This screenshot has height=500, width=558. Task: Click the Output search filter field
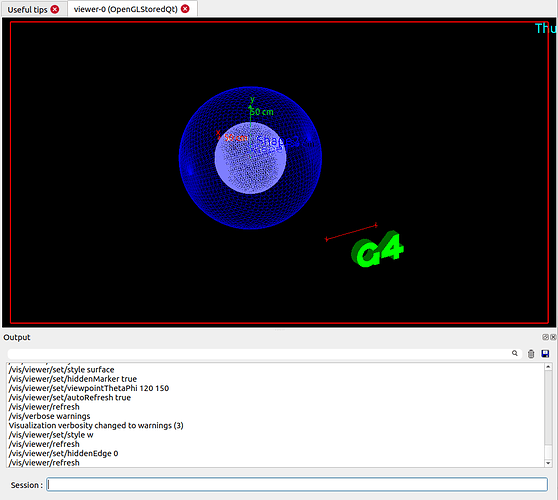[265, 354]
